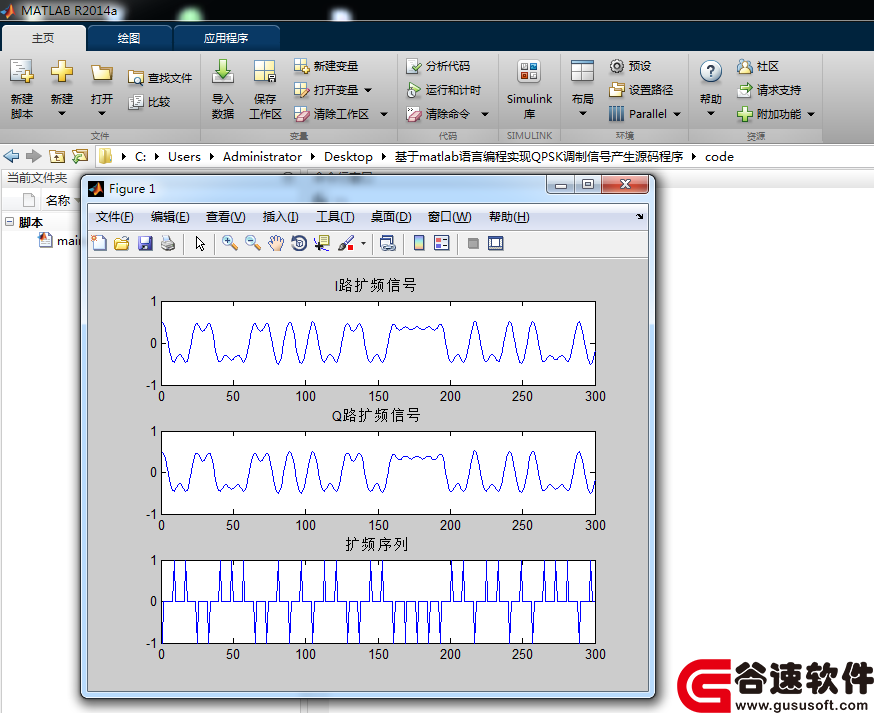Open the Insert (插入) menu in Figure 1
The width and height of the screenshot is (874, 713).
(280, 217)
